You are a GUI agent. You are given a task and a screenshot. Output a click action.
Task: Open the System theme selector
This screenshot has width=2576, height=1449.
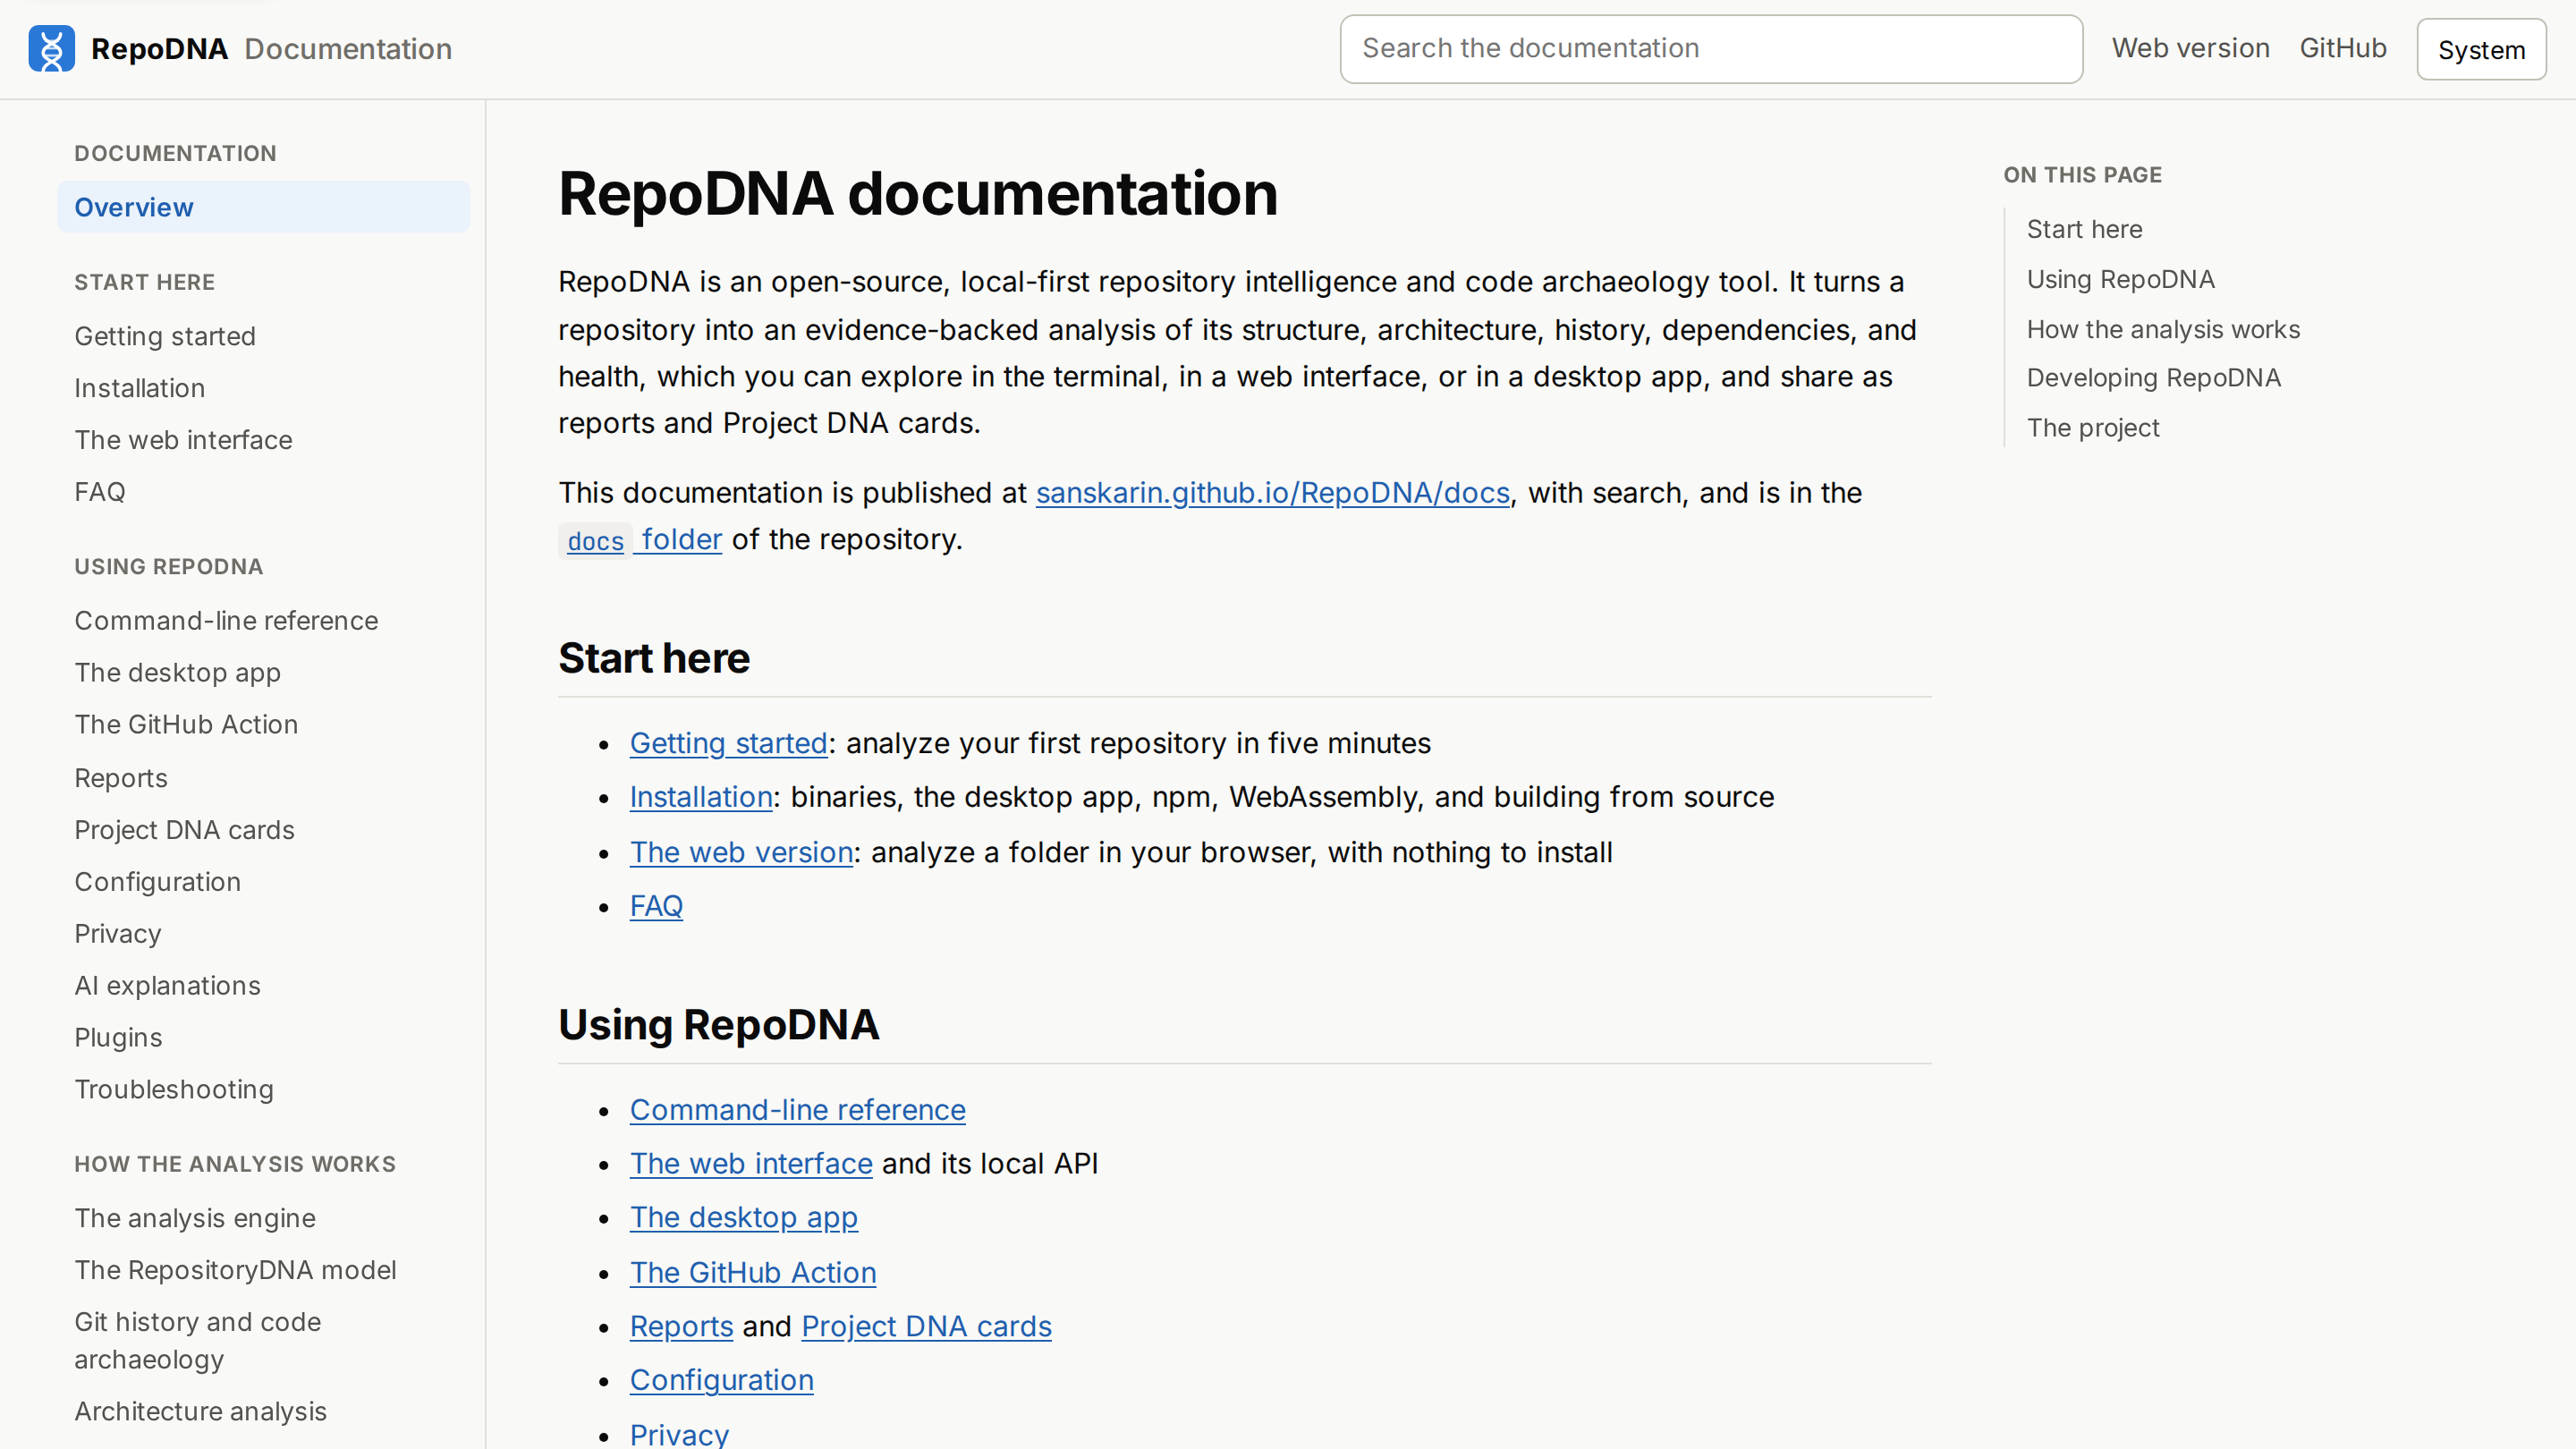[2481, 49]
